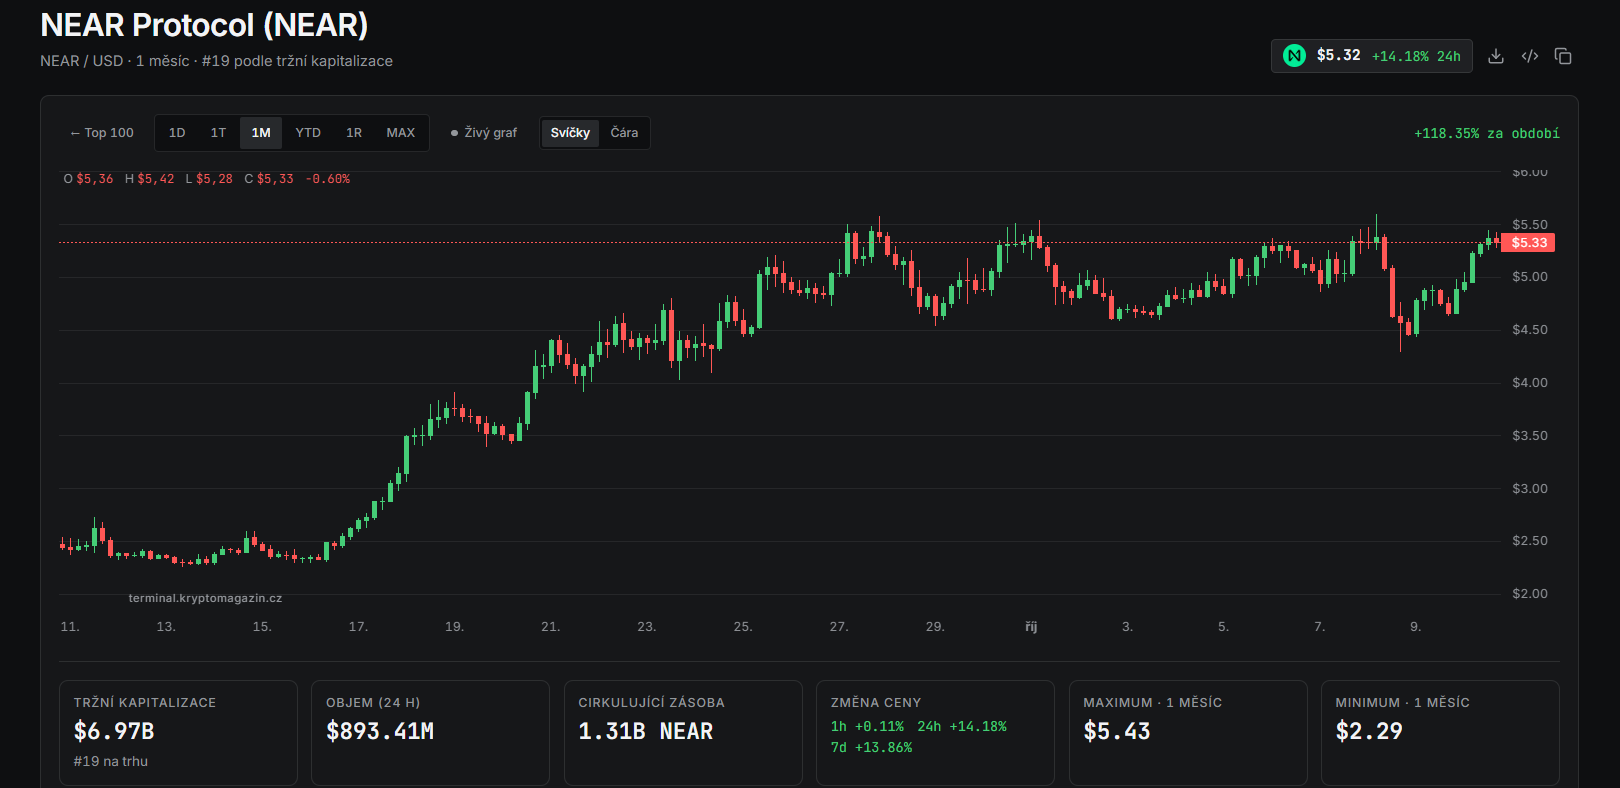Choose Svíčky candlestick chart type

tap(570, 133)
